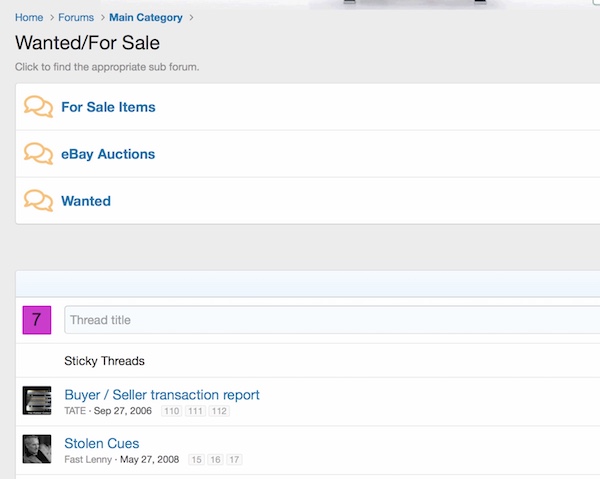Open the Buyer / Seller transaction report thread
Screen dimensions: 600x479
tap(162, 394)
